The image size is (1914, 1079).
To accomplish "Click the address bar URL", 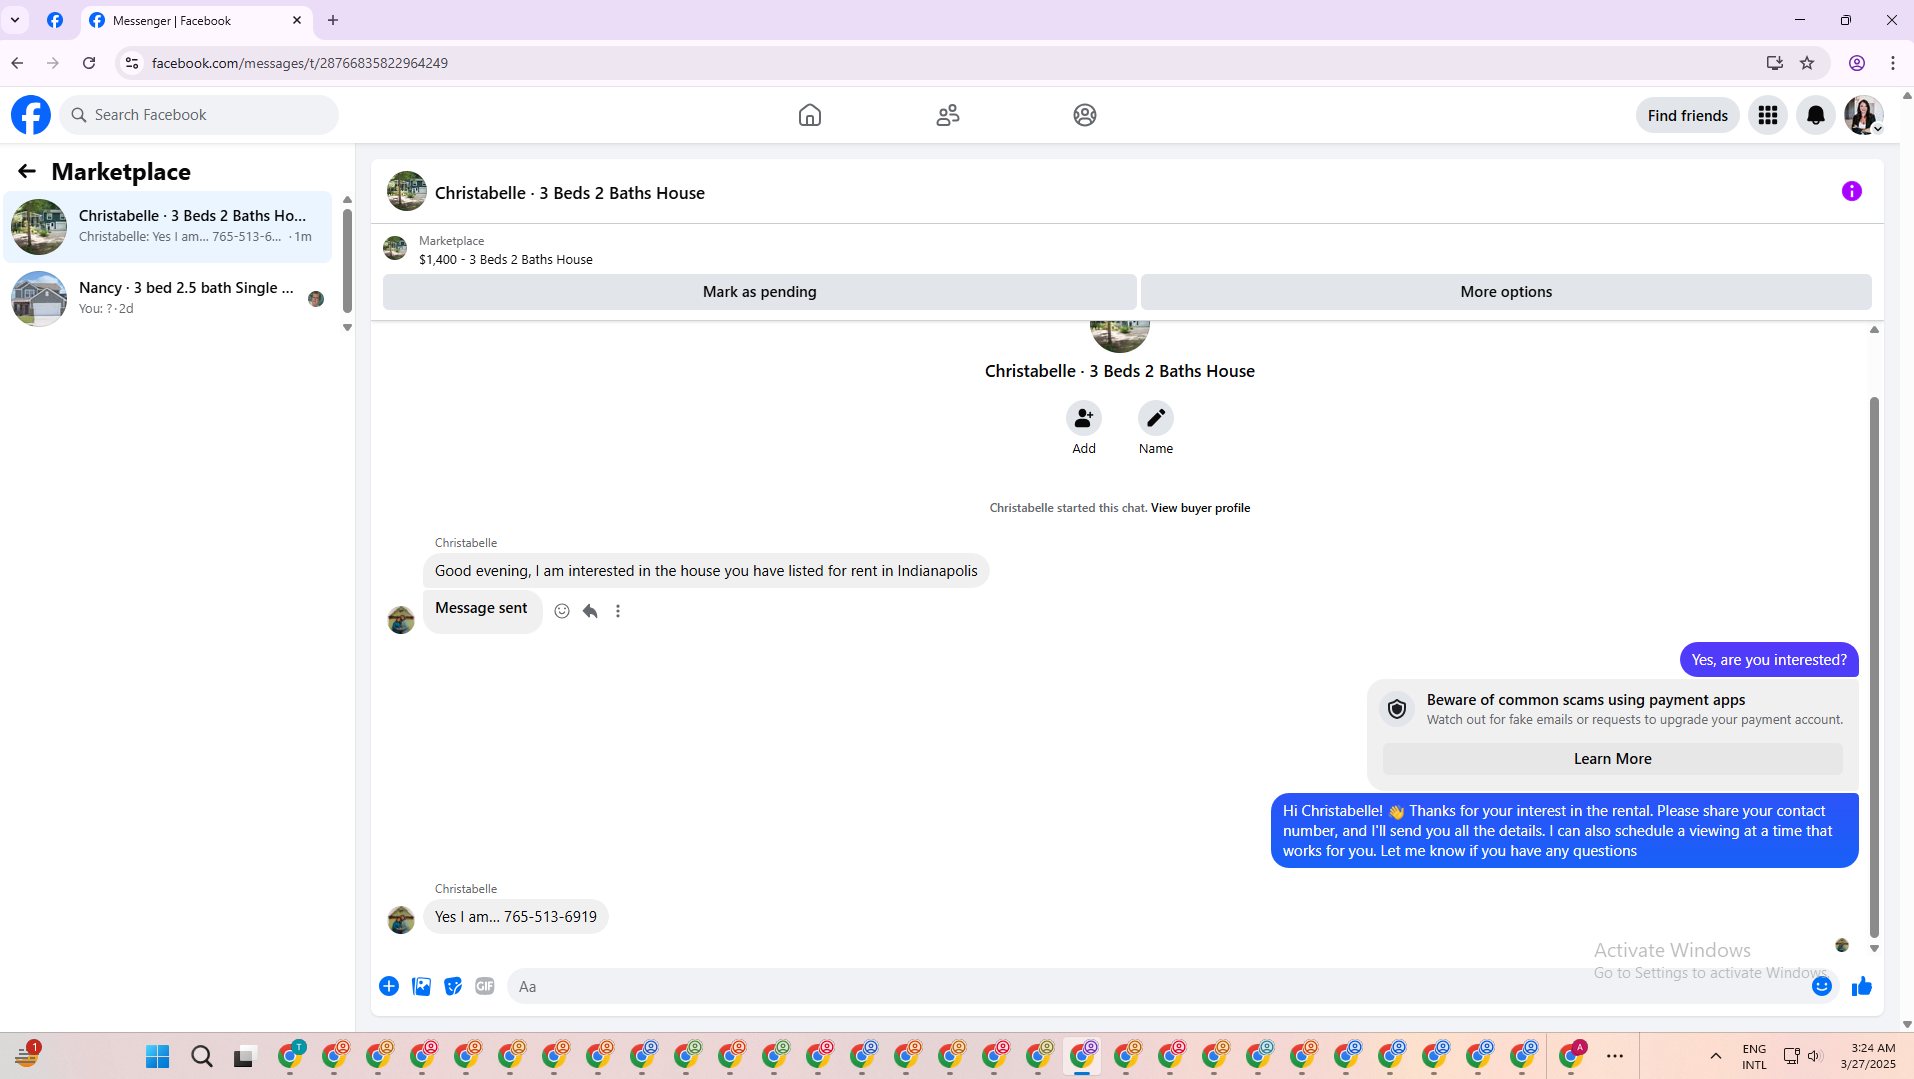I will 300,63.
